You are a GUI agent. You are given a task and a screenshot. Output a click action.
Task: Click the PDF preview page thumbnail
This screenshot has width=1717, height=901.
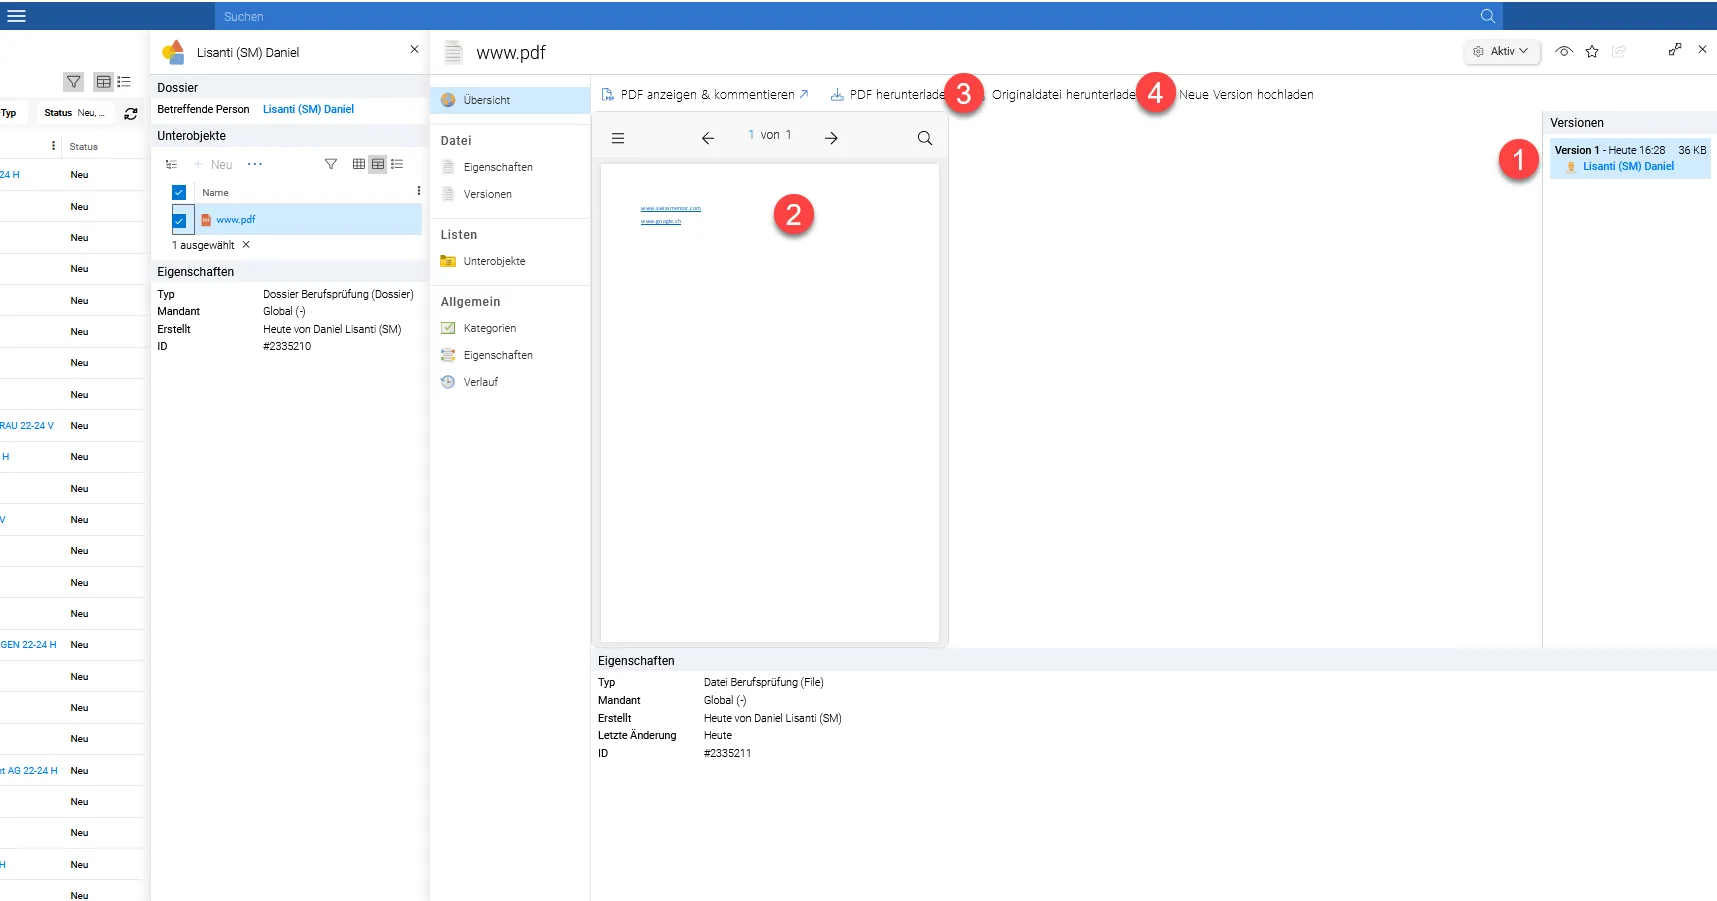770,403
